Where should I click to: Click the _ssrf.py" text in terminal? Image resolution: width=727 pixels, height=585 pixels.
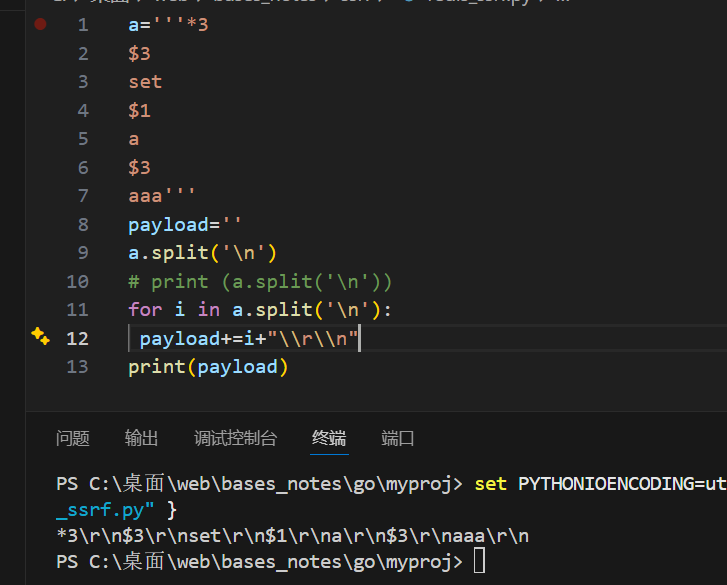click(x=105, y=510)
